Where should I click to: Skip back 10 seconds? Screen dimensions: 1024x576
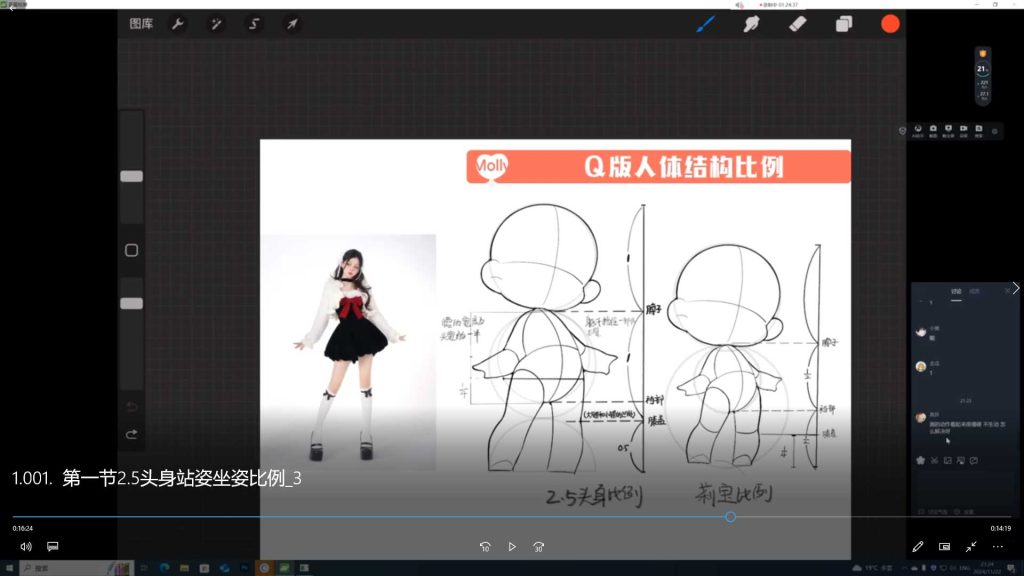point(485,547)
